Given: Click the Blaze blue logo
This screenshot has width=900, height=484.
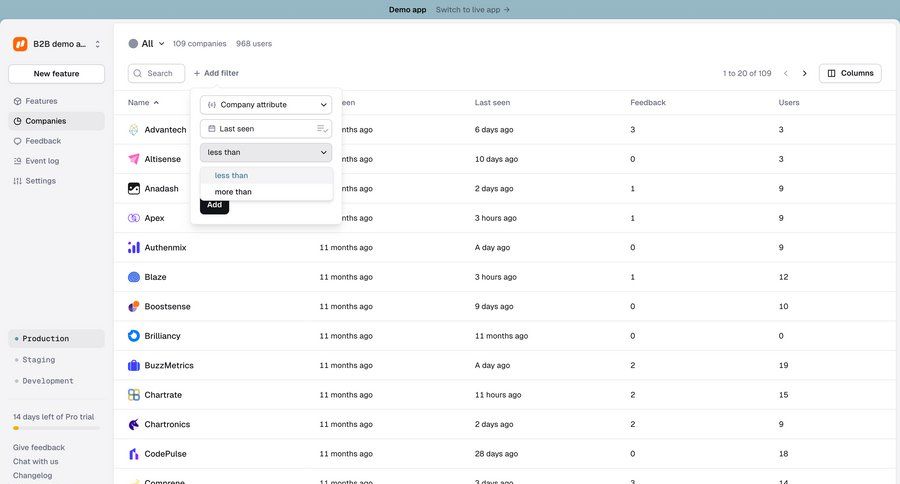Looking at the screenshot, I should pos(134,277).
